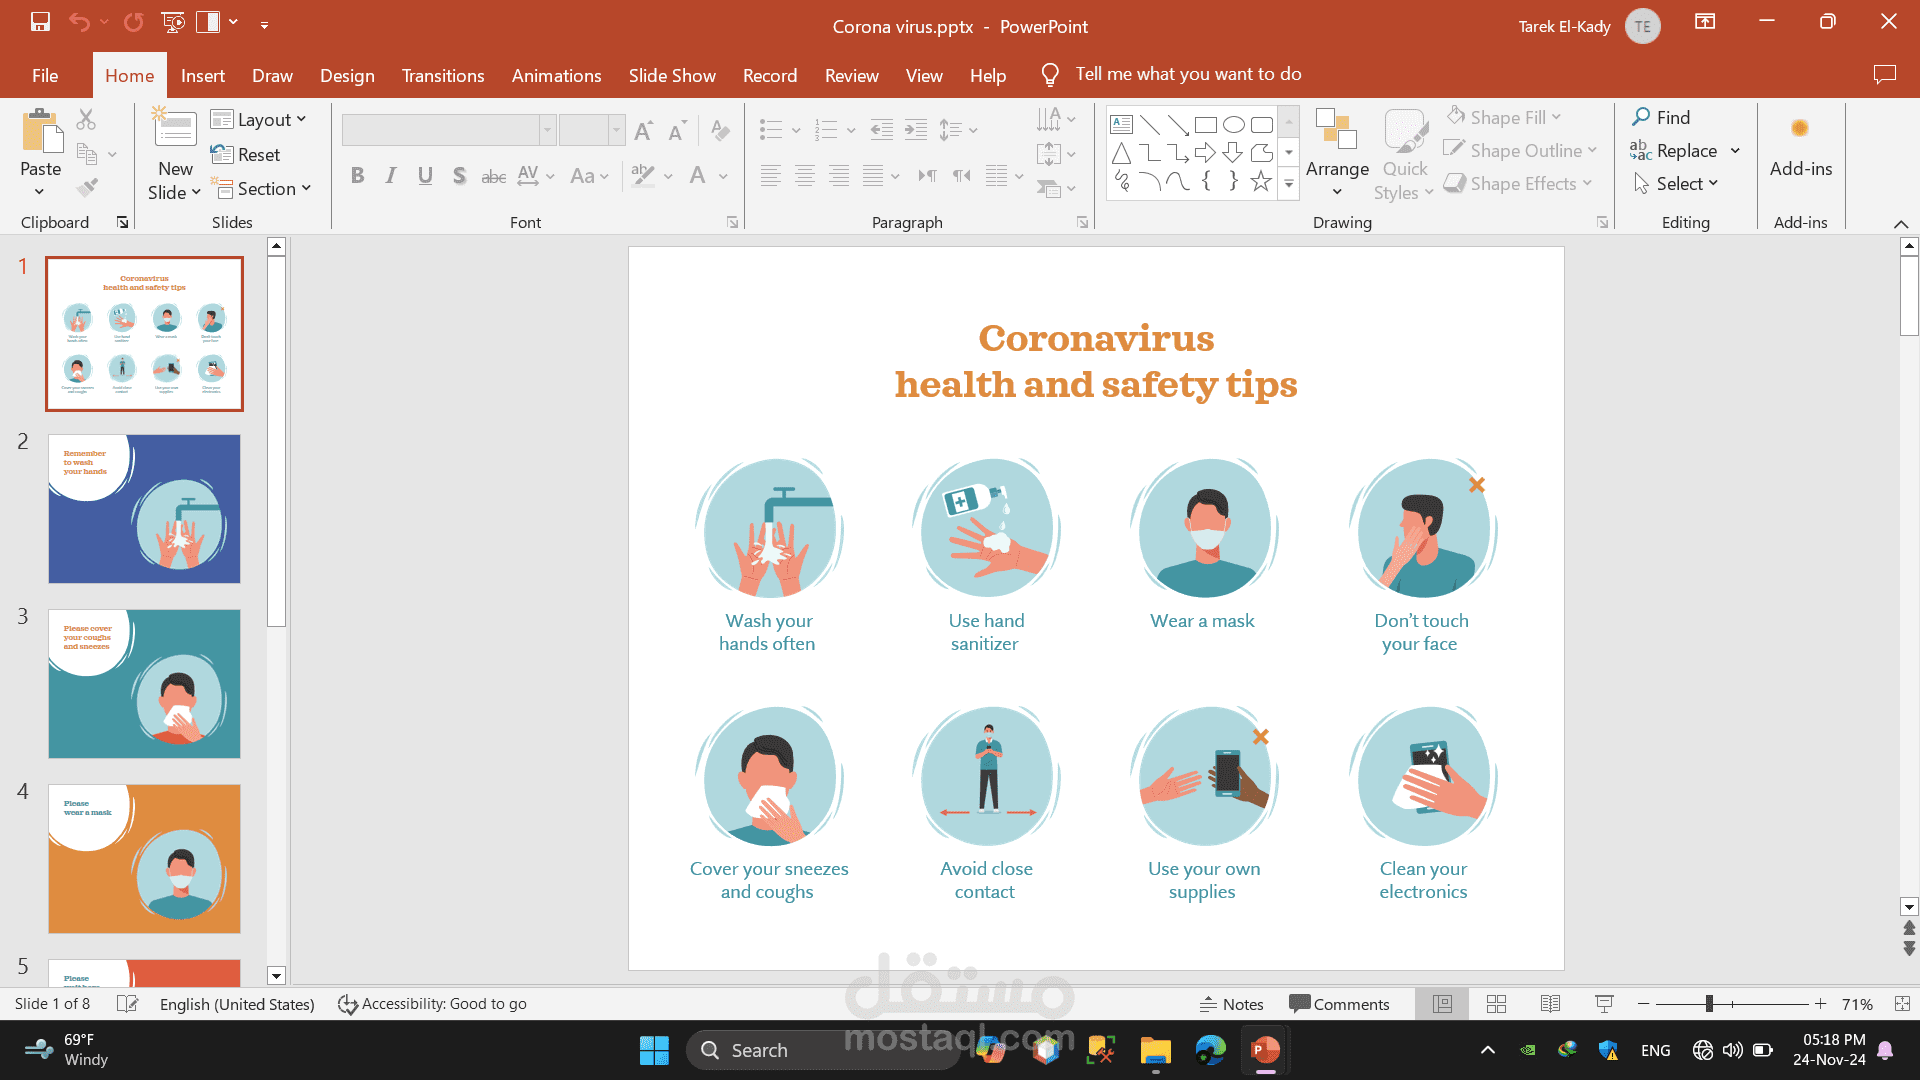Click Quick Styles button

(x=1405, y=154)
